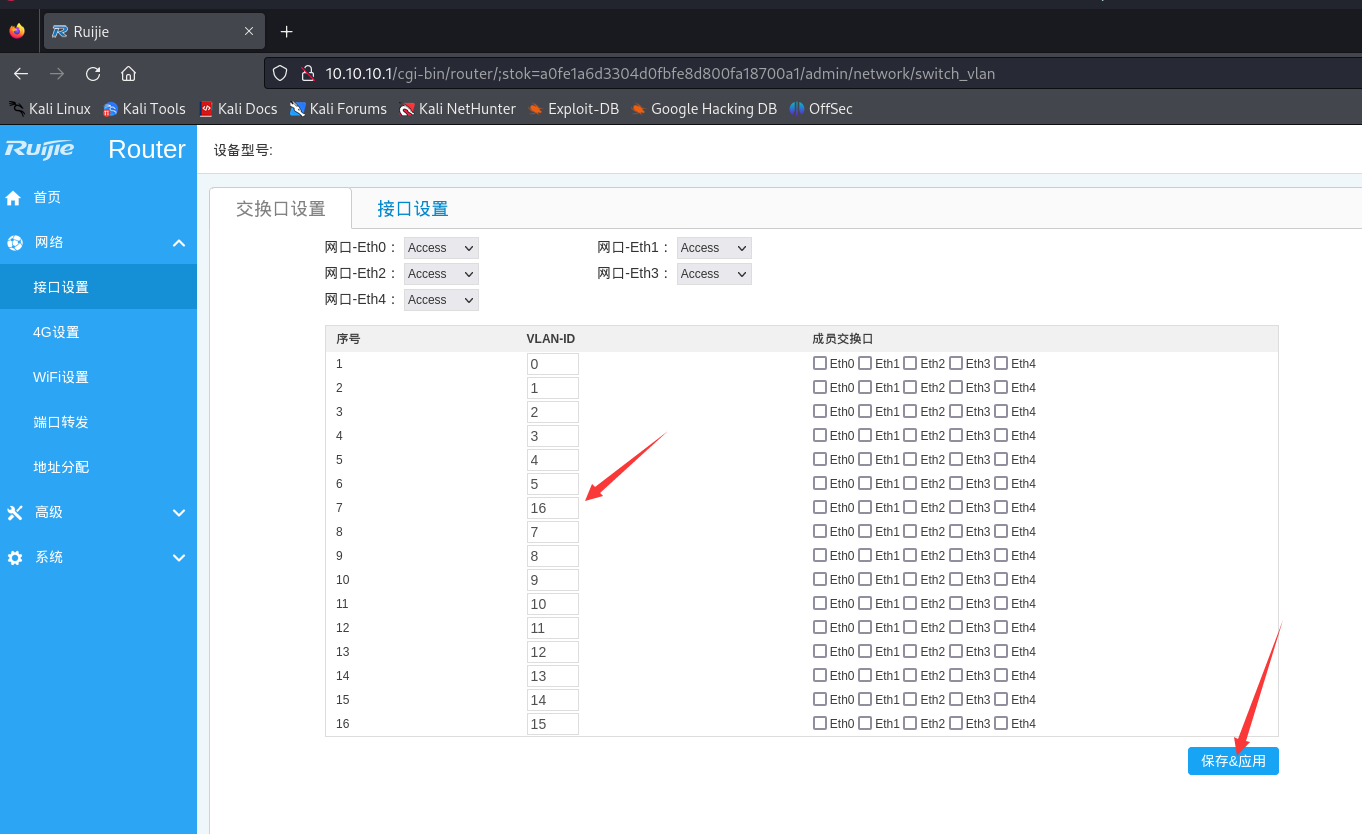
Task: Click the VLAN-ID field in row 16
Action: [553, 724]
